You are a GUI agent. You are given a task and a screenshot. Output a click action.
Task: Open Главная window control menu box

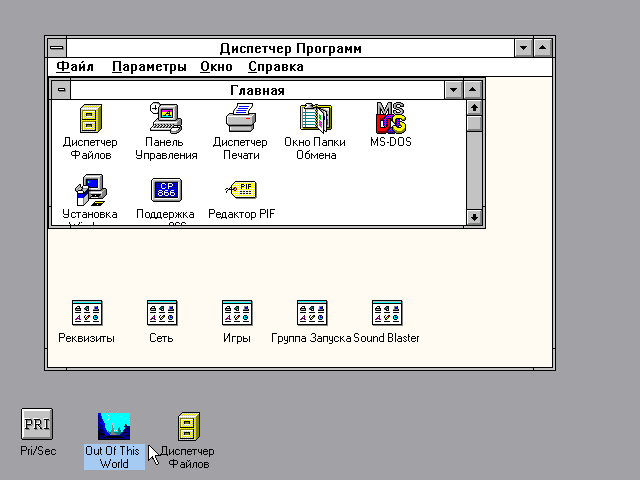[x=61, y=89]
